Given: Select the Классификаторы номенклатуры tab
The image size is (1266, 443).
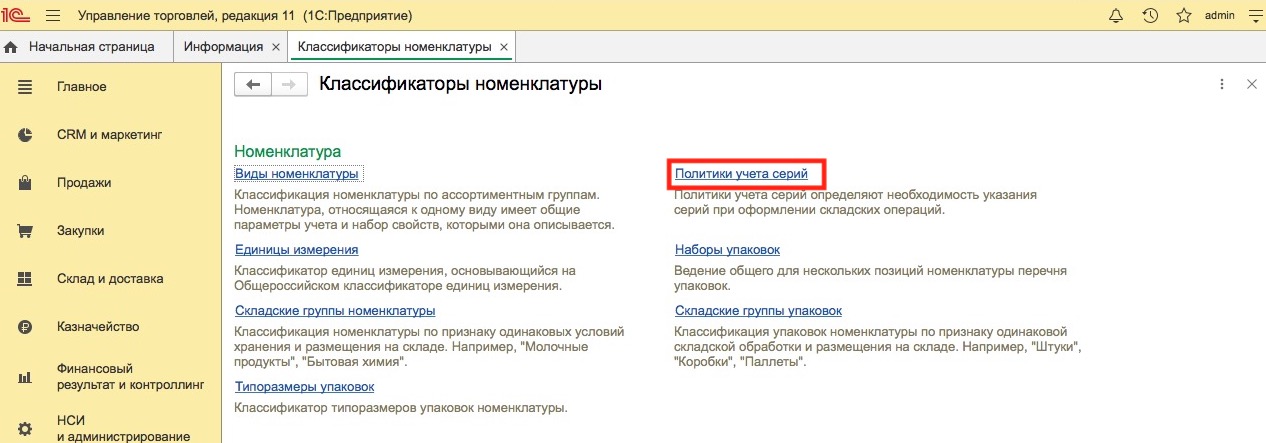Looking at the screenshot, I should (x=394, y=47).
